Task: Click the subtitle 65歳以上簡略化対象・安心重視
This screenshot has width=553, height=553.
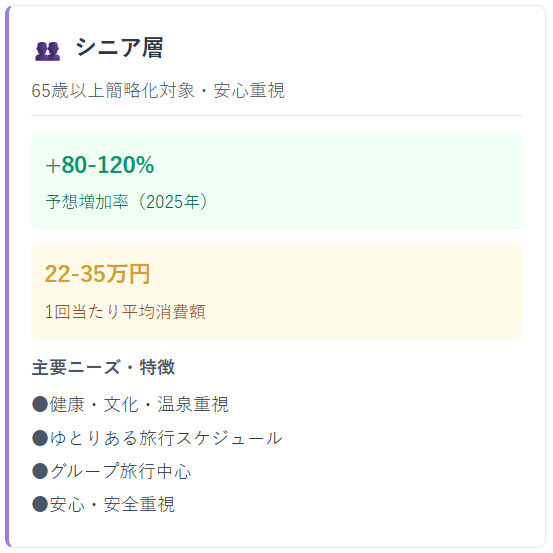Action: coord(158,91)
